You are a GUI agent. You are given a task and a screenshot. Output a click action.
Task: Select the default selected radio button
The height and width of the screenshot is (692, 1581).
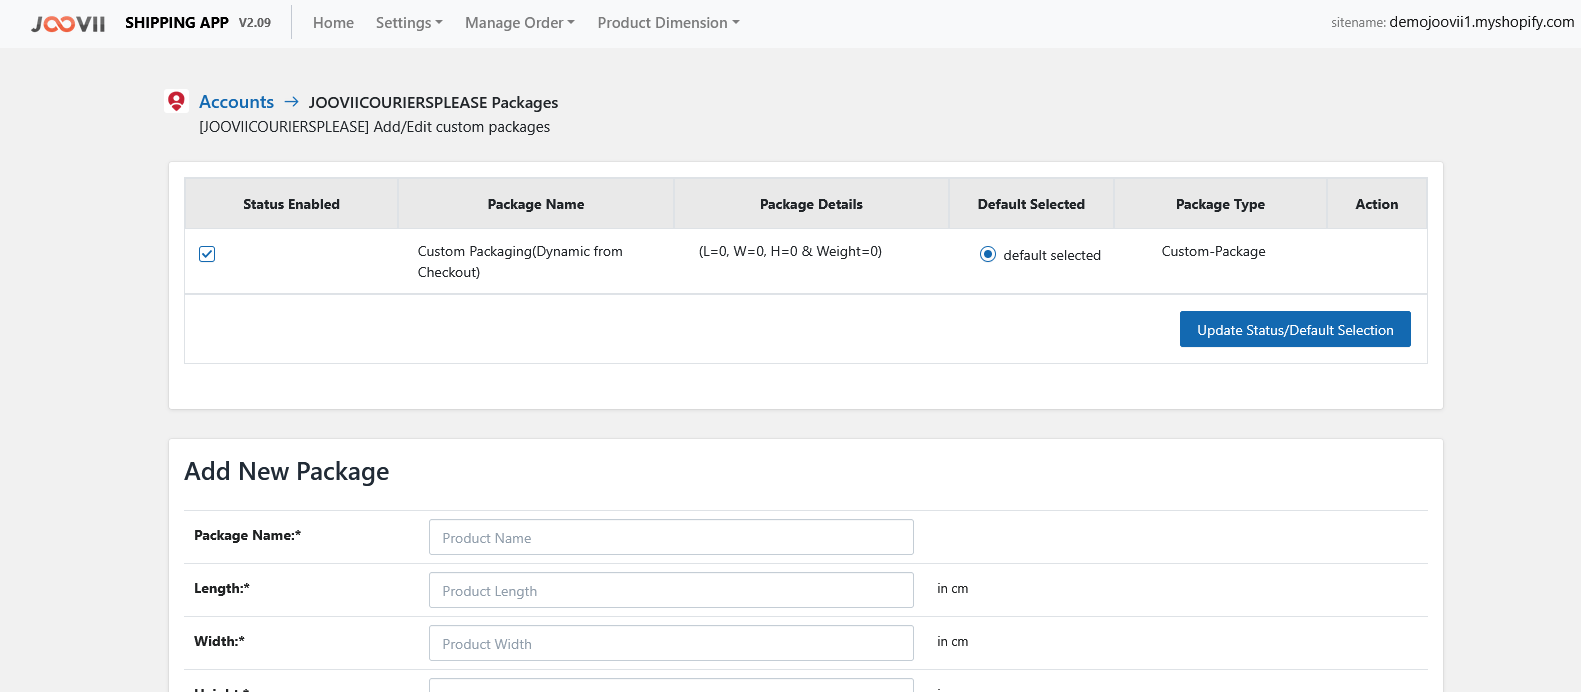tap(988, 254)
